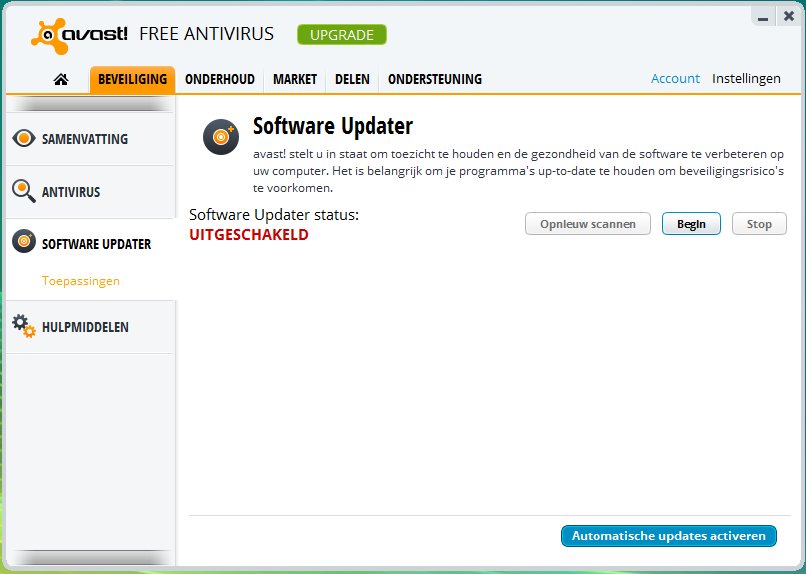Viewport: 806px width, 574px height.
Task: Select Toepassingen under Software Updater
Action: pos(81,281)
